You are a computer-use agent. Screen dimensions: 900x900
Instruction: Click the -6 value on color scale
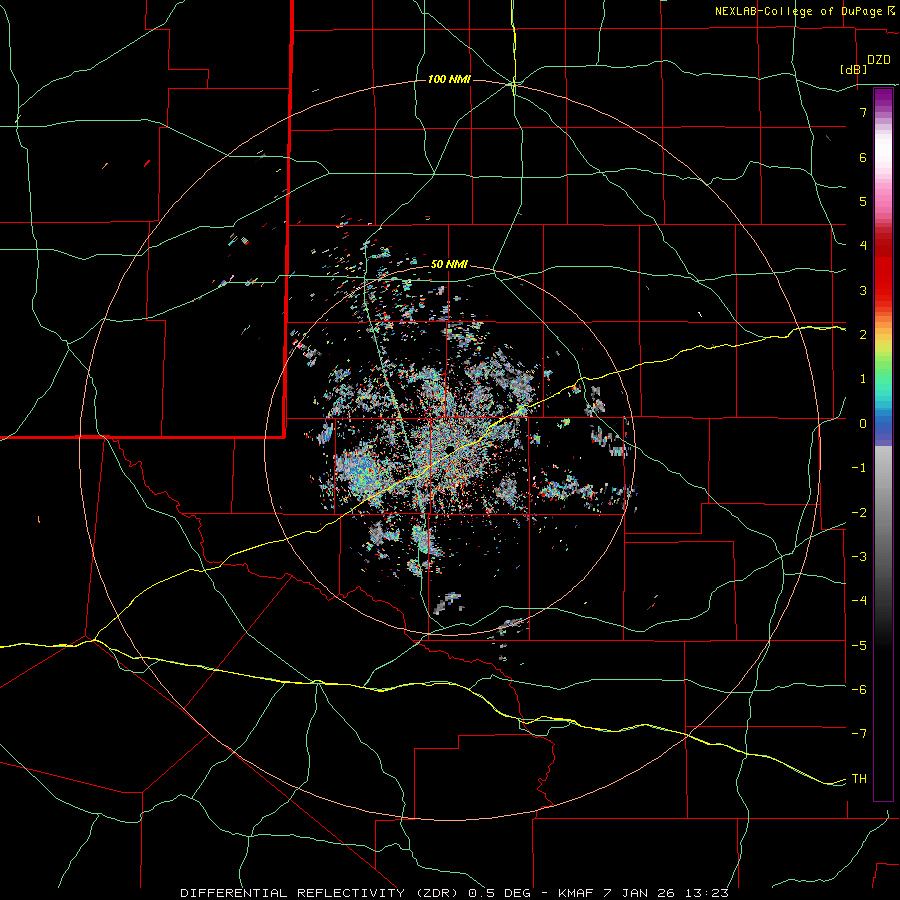[x=859, y=690]
